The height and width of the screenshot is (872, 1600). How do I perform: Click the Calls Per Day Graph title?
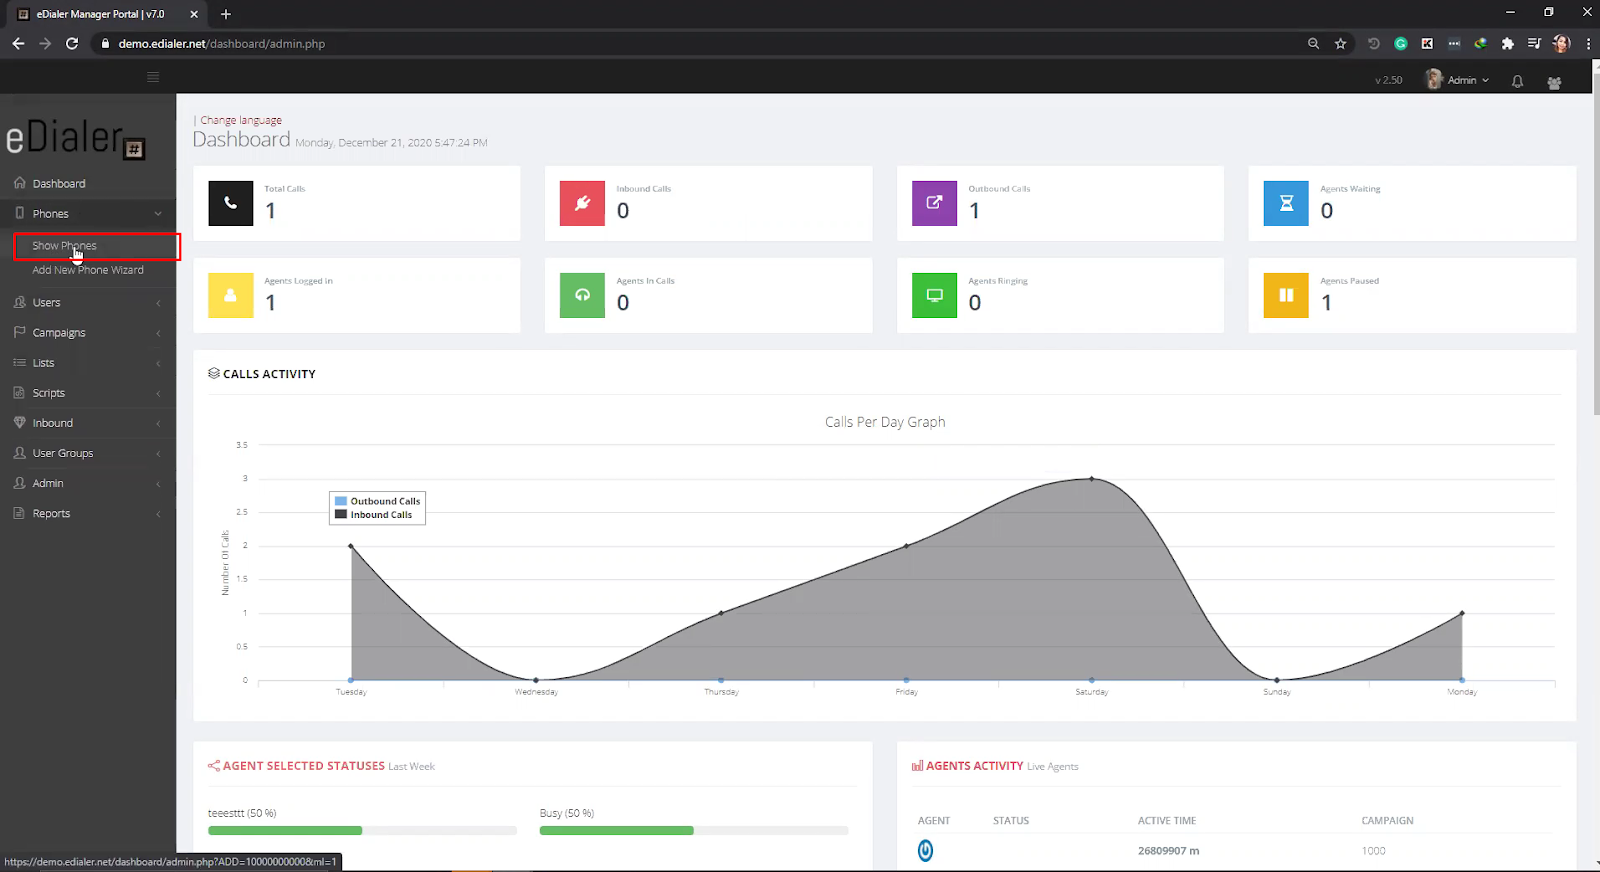885,422
